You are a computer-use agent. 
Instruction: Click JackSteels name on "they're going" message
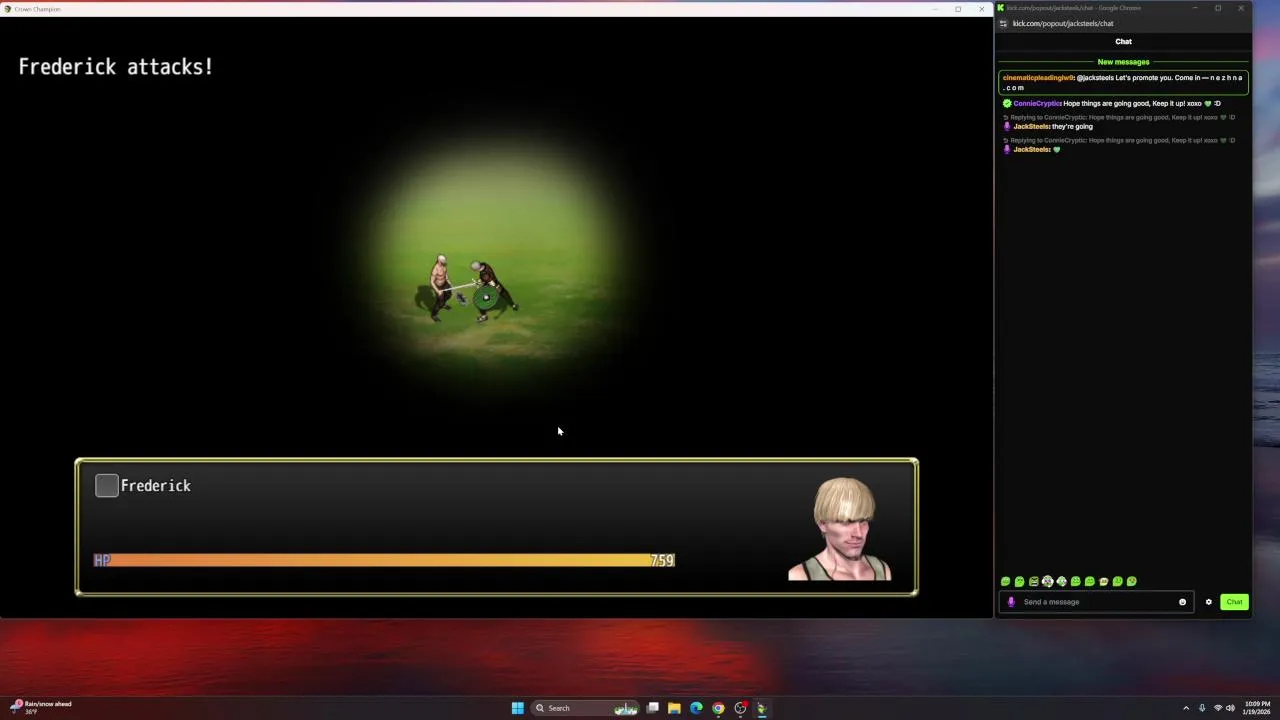(x=1031, y=127)
